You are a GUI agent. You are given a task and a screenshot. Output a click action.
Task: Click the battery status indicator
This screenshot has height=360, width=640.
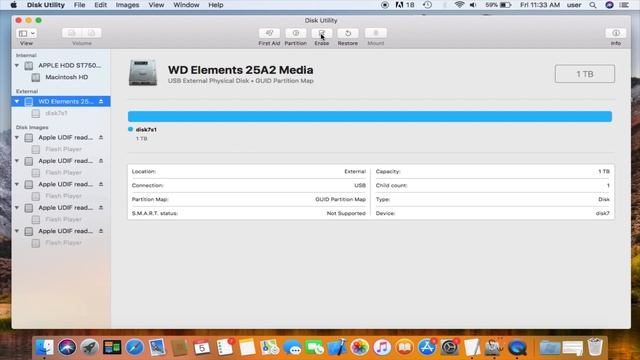click(x=498, y=5)
